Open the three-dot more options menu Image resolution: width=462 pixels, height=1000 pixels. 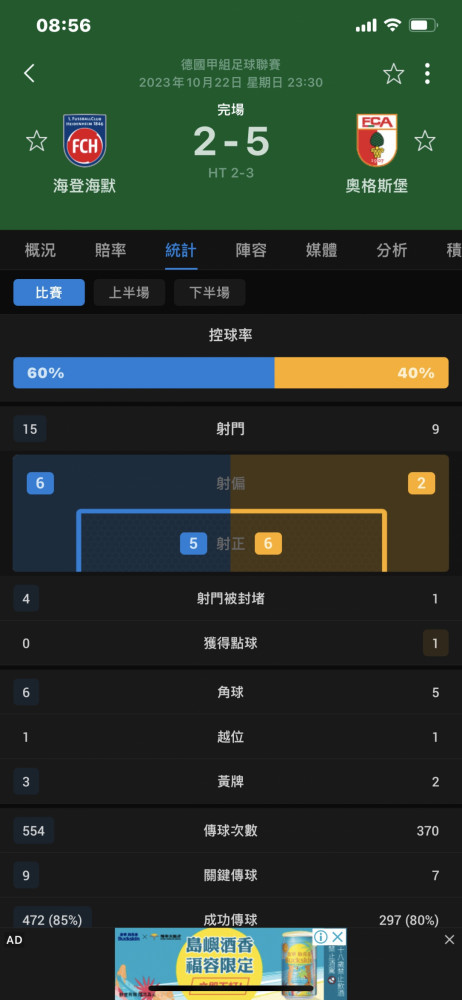428,74
